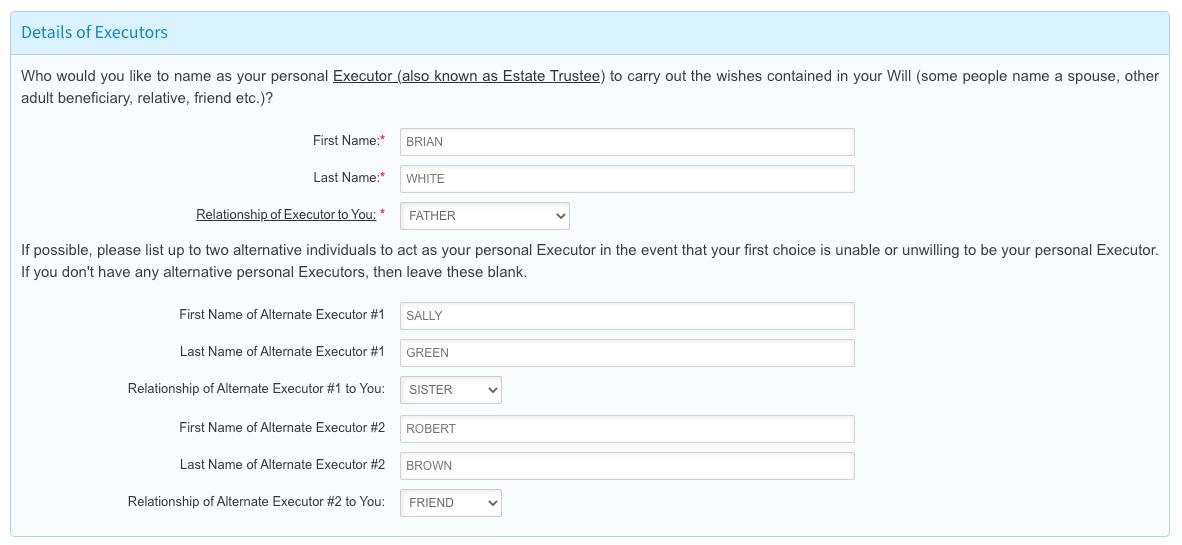
Task: Click the 'Relationship of Executor to You' link
Action: coord(286,215)
